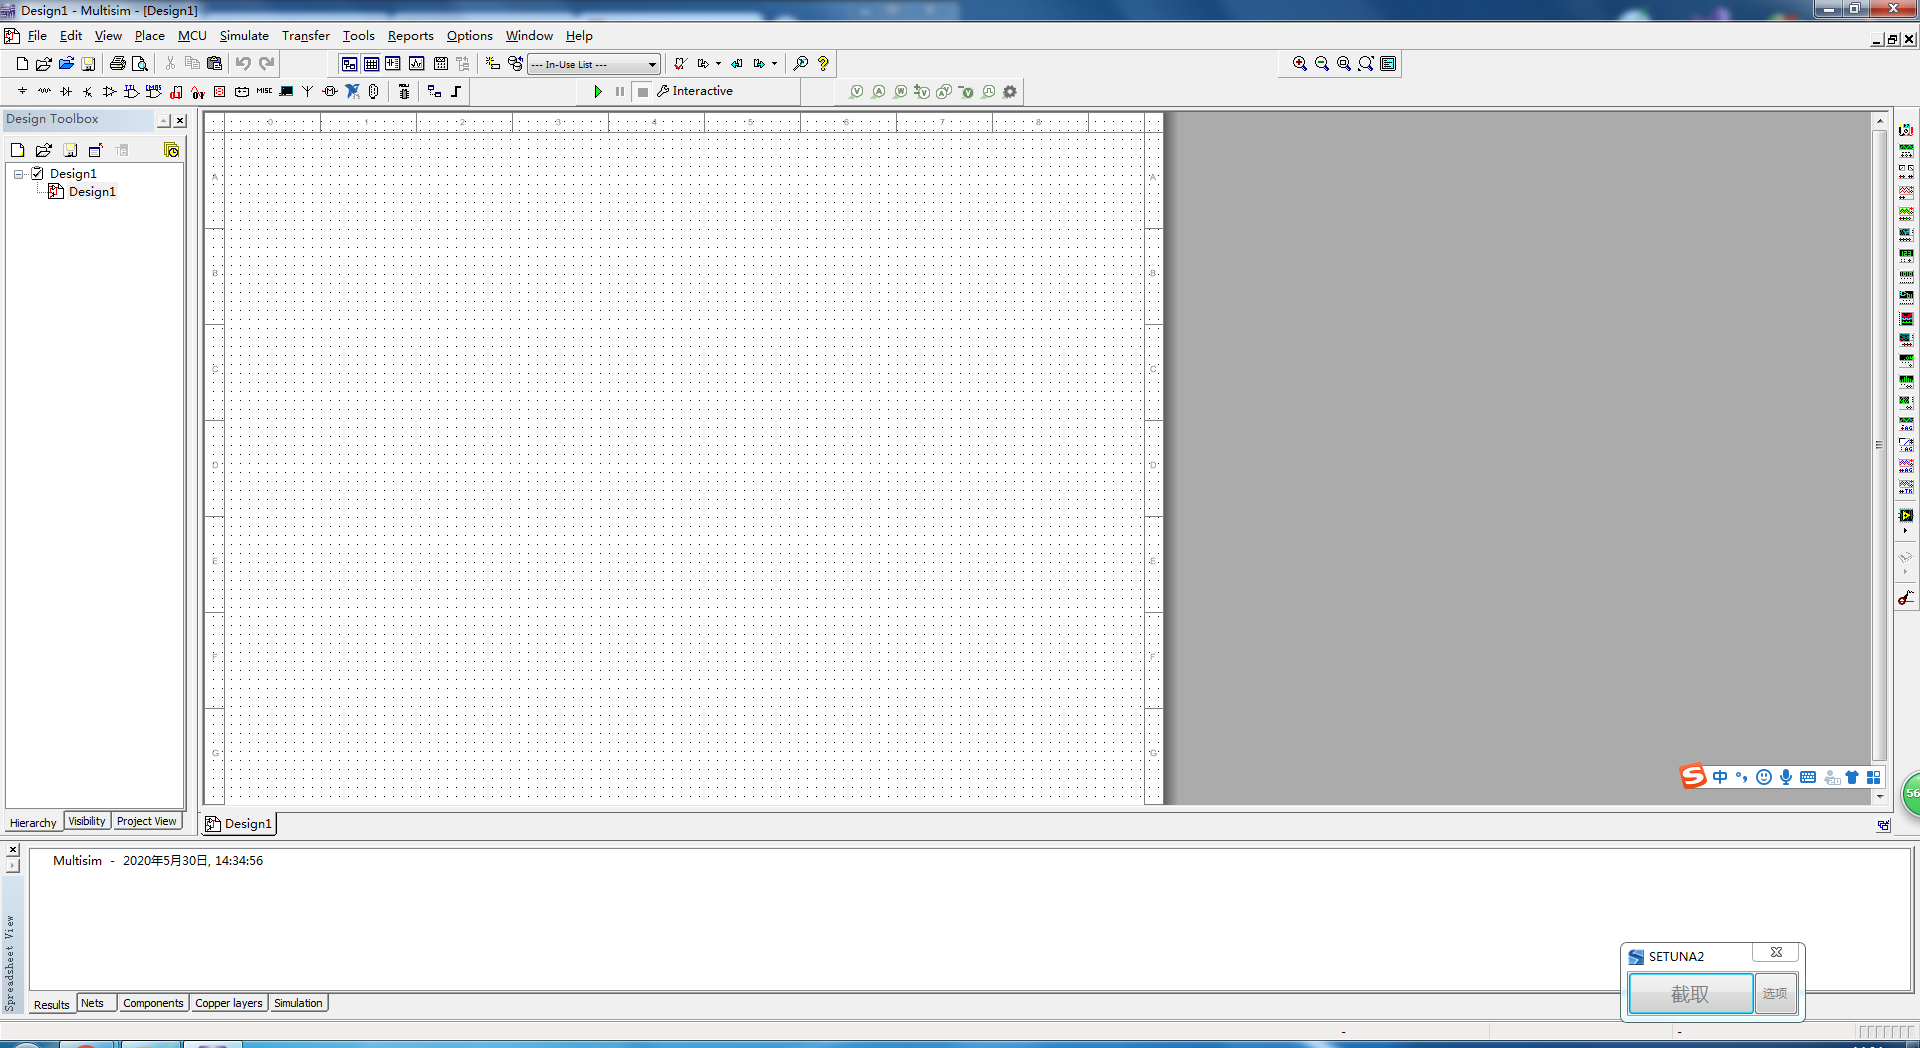1920x1048 pixels.
Task: Uncheck the Design1 checkbox in Design Toolbox
Action: point(38,173)
